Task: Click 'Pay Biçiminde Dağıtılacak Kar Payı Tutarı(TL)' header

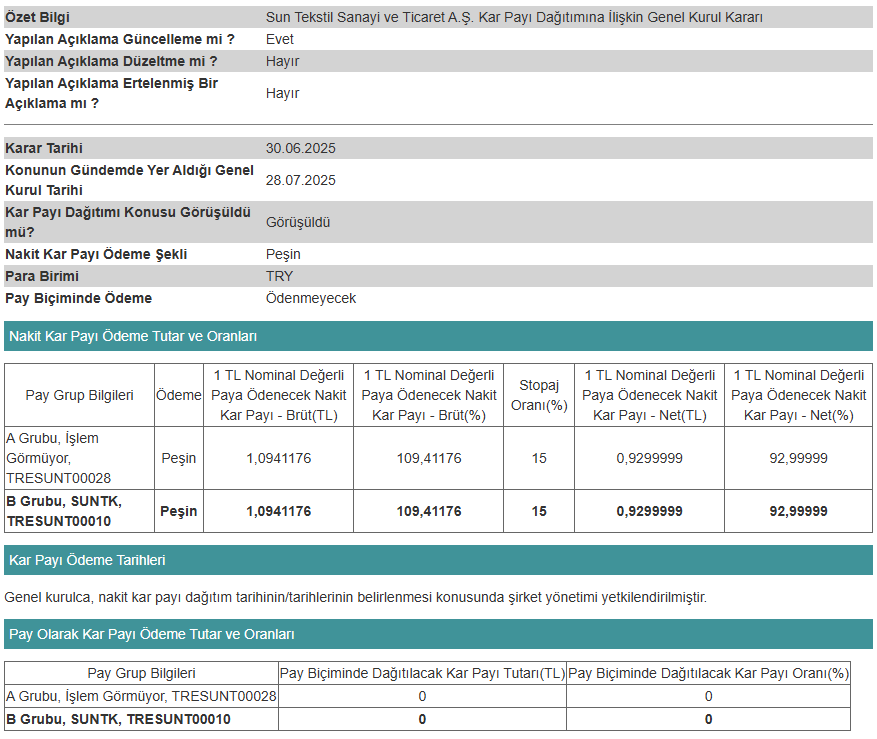Action: (422, 674)
